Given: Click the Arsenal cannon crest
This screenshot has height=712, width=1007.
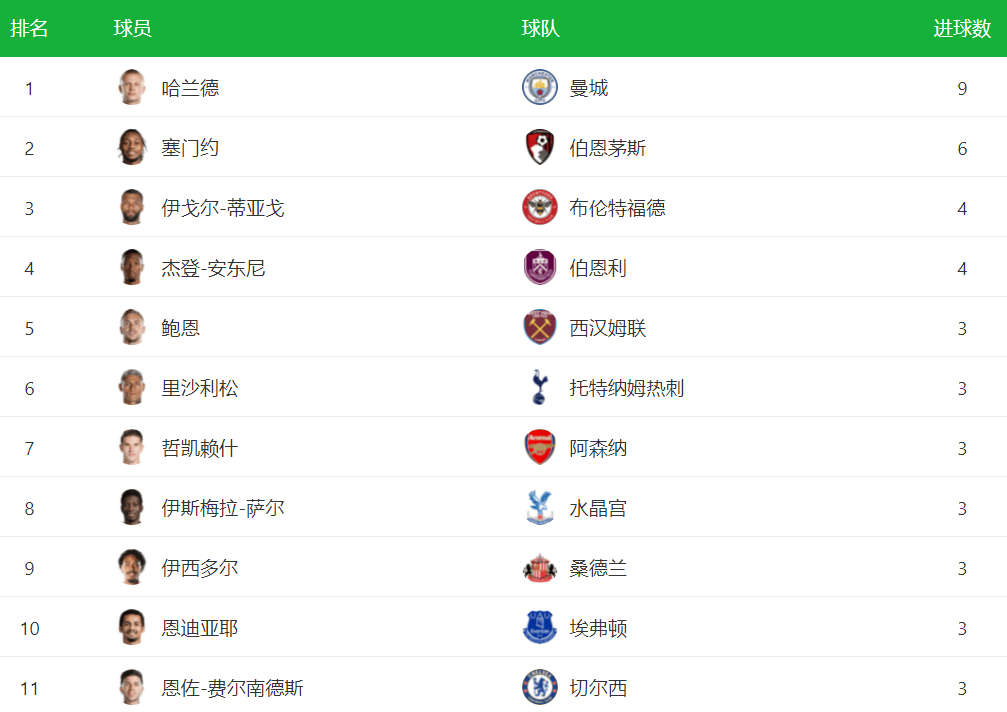Looking at the screenshot, I should (x=539, y=448).
